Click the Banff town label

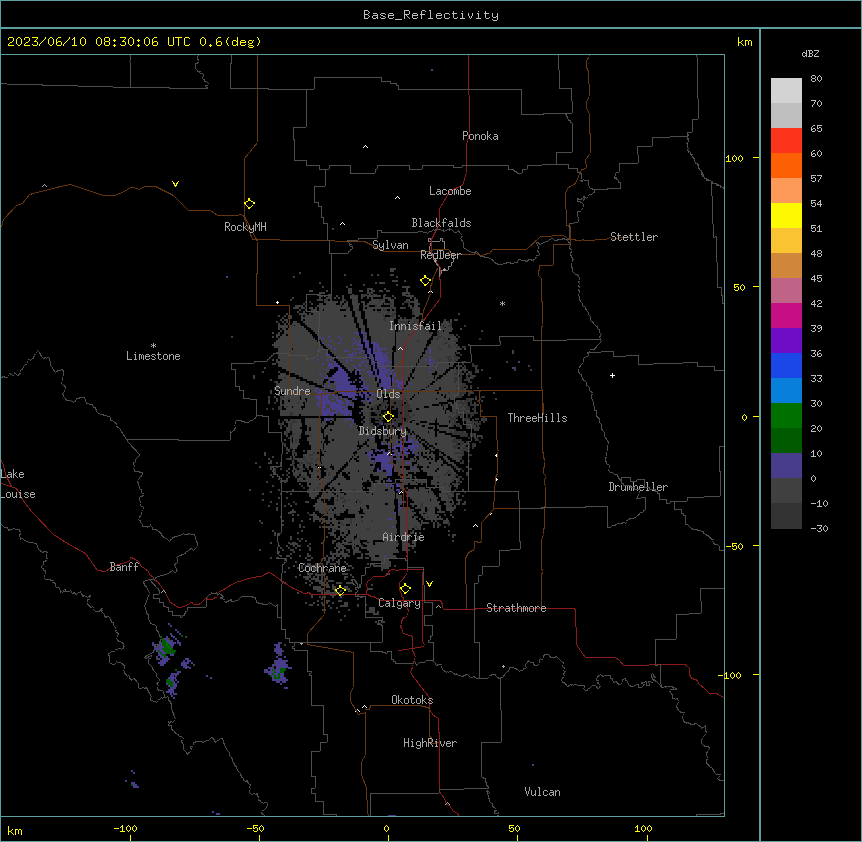tap(124, 567)
